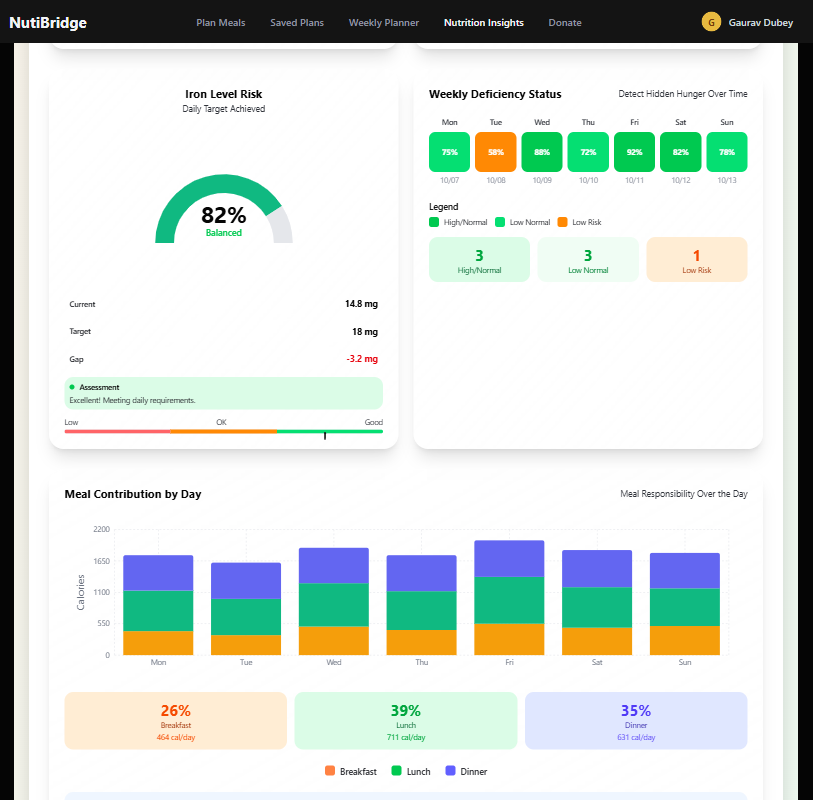Select Tuesday 58% orange deficiency tile
This screenshot has height=800, width=813.
tap(496, 152)
